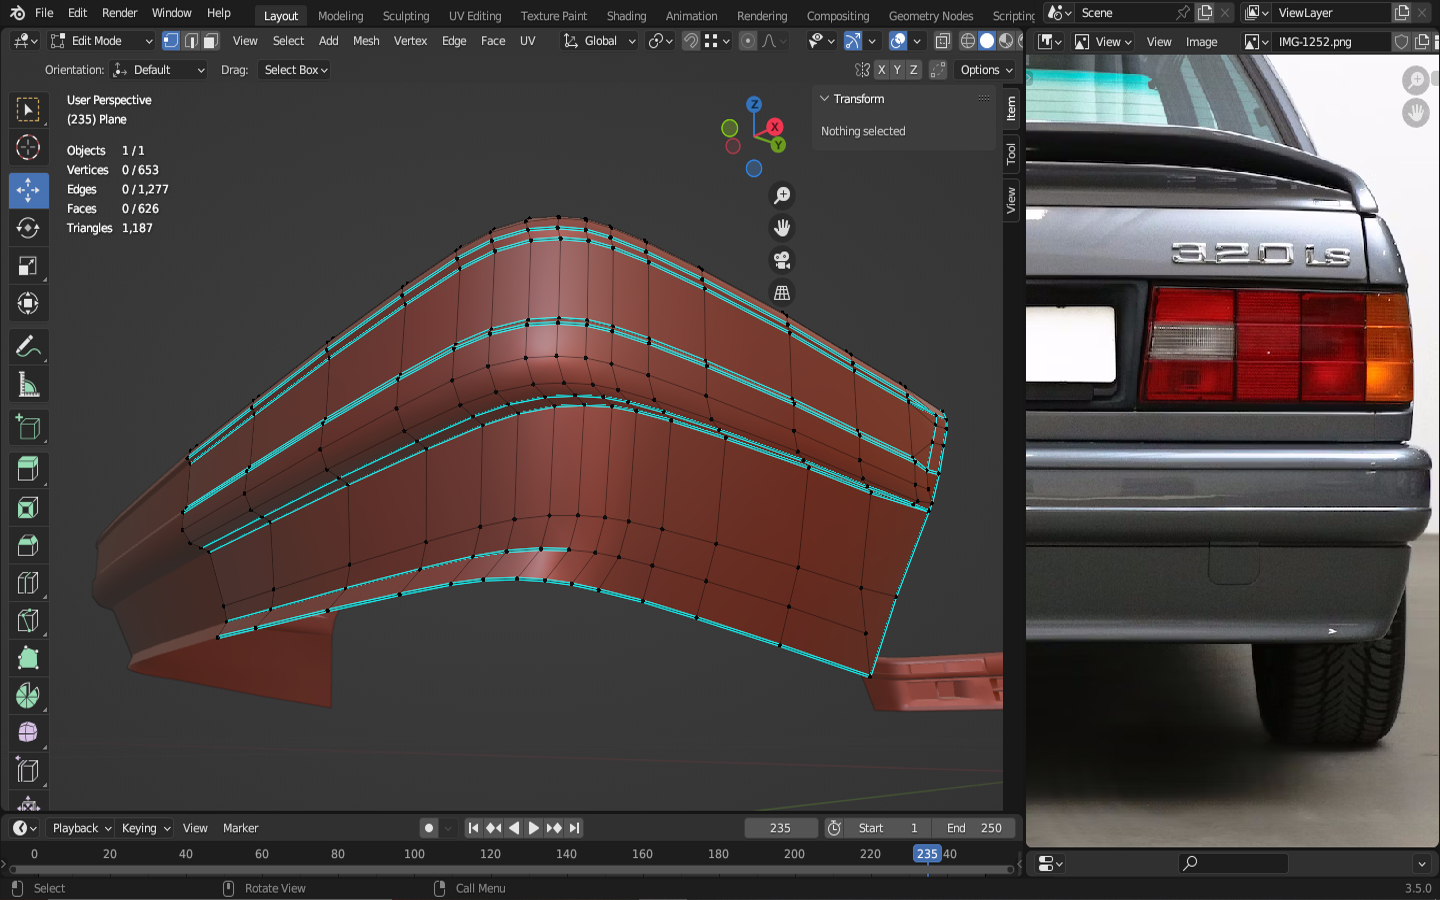Screen dimensions: 1440x900
Task: Open the Mesh menu
Action: point(366,41)
